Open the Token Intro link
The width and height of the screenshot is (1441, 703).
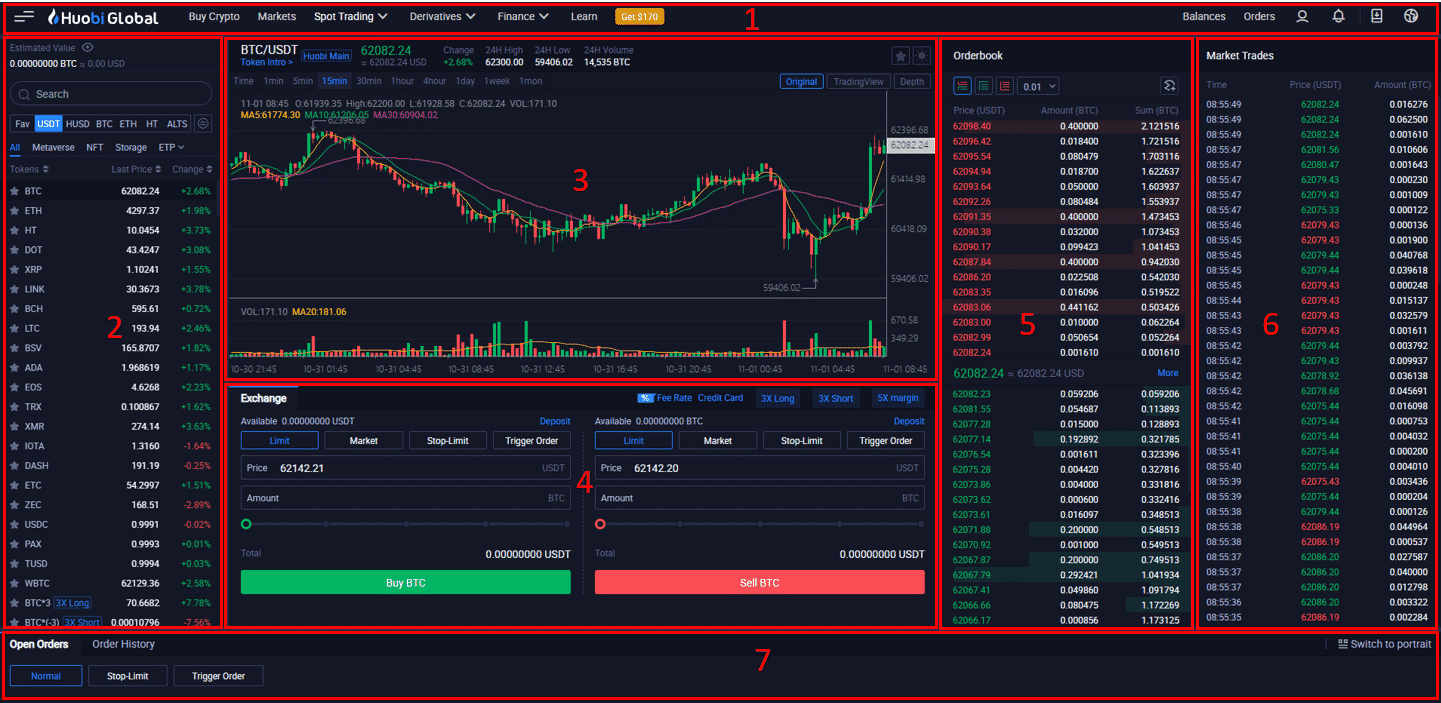266,62
